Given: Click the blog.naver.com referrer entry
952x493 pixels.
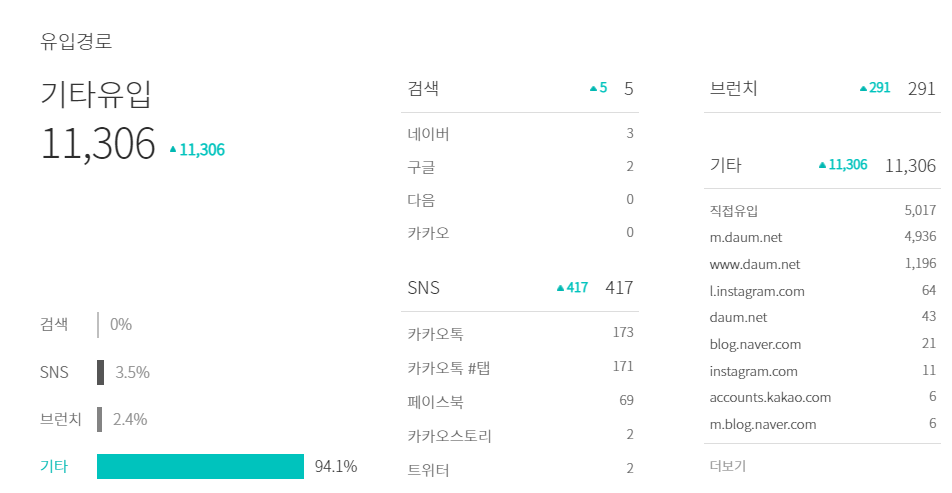Looking at the screenshot, I should coord(822,344).
